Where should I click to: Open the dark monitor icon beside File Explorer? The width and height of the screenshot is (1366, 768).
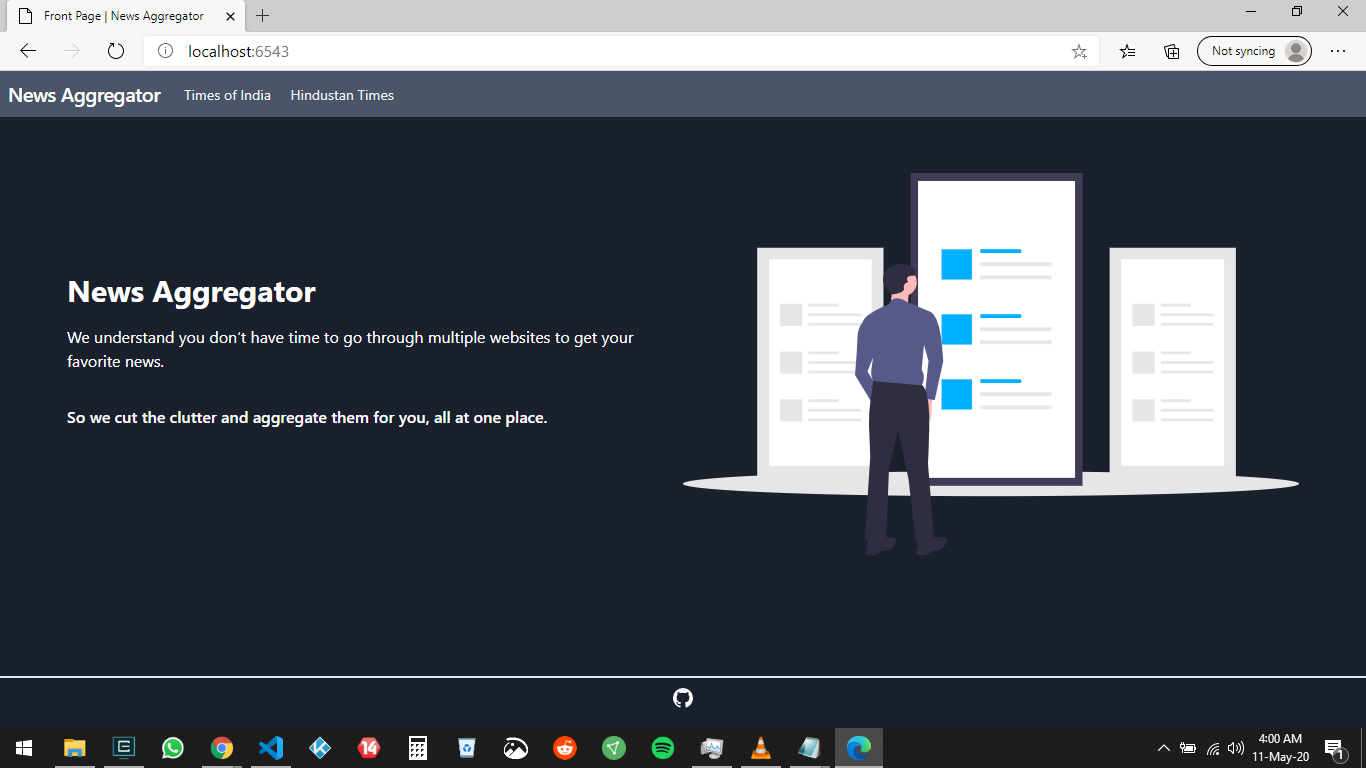pos(124,748)
